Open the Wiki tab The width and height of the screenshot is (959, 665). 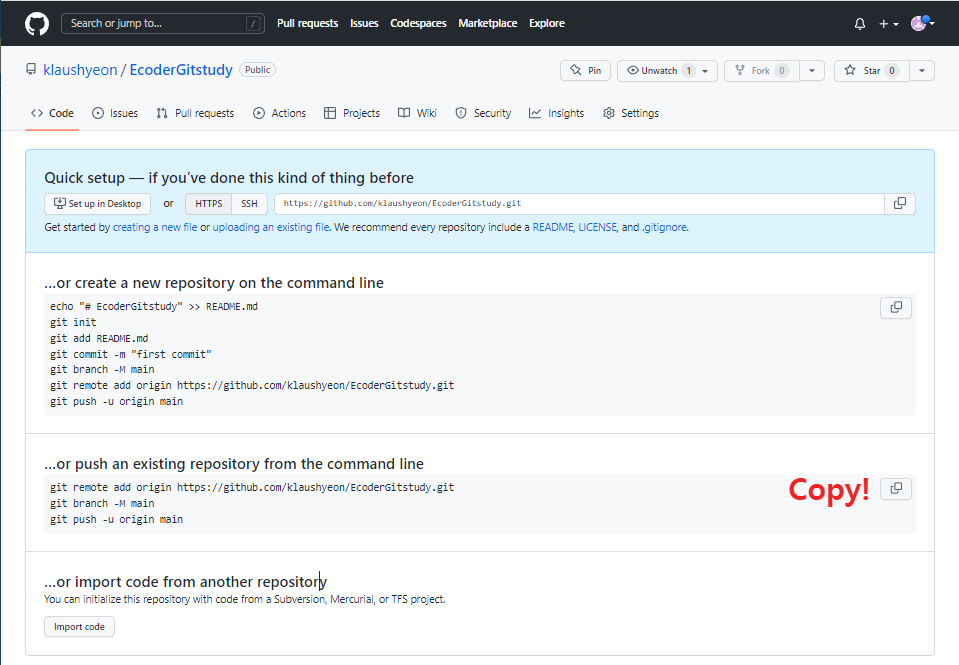417,113
